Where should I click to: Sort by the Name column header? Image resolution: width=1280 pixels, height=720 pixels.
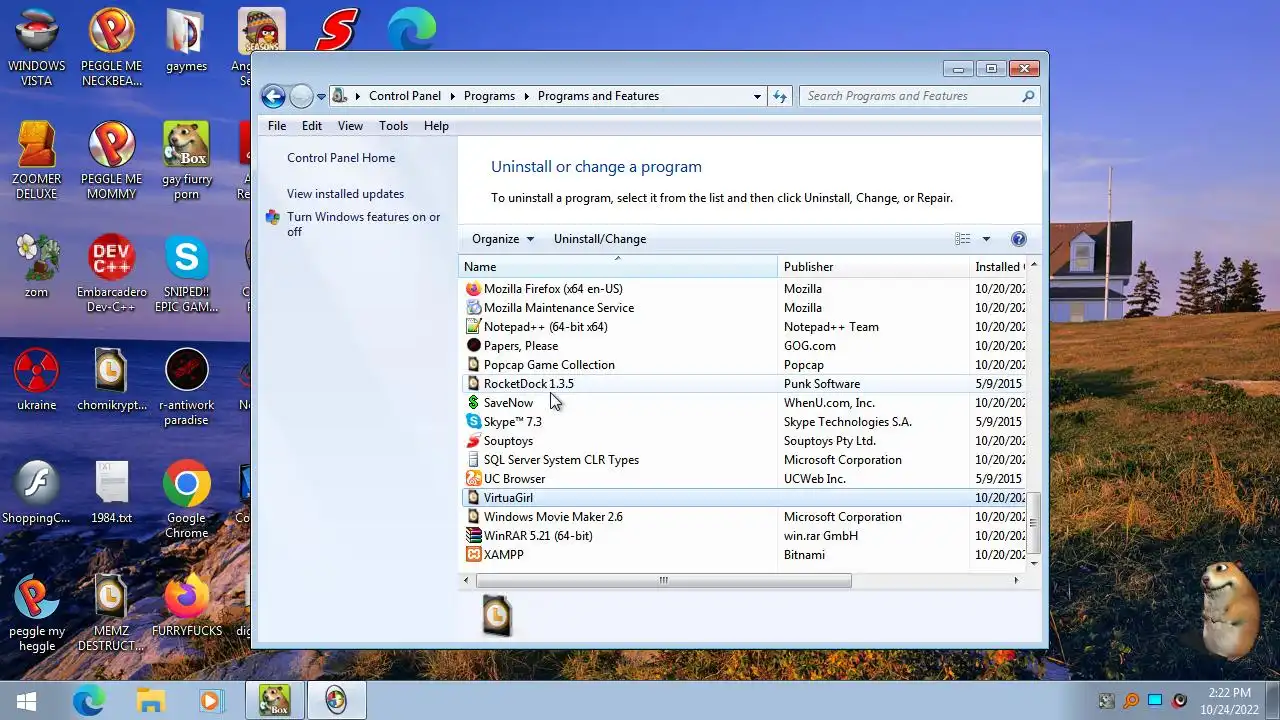click(618, 267)
